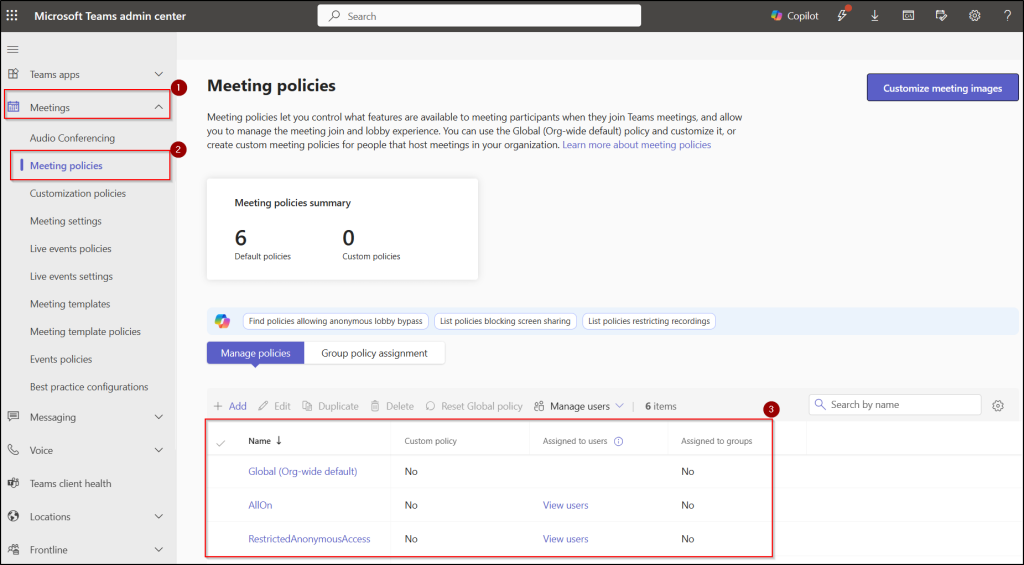Click the Teams apps sidebar icon
The image size is (1024, 565).
coord(13,74)
